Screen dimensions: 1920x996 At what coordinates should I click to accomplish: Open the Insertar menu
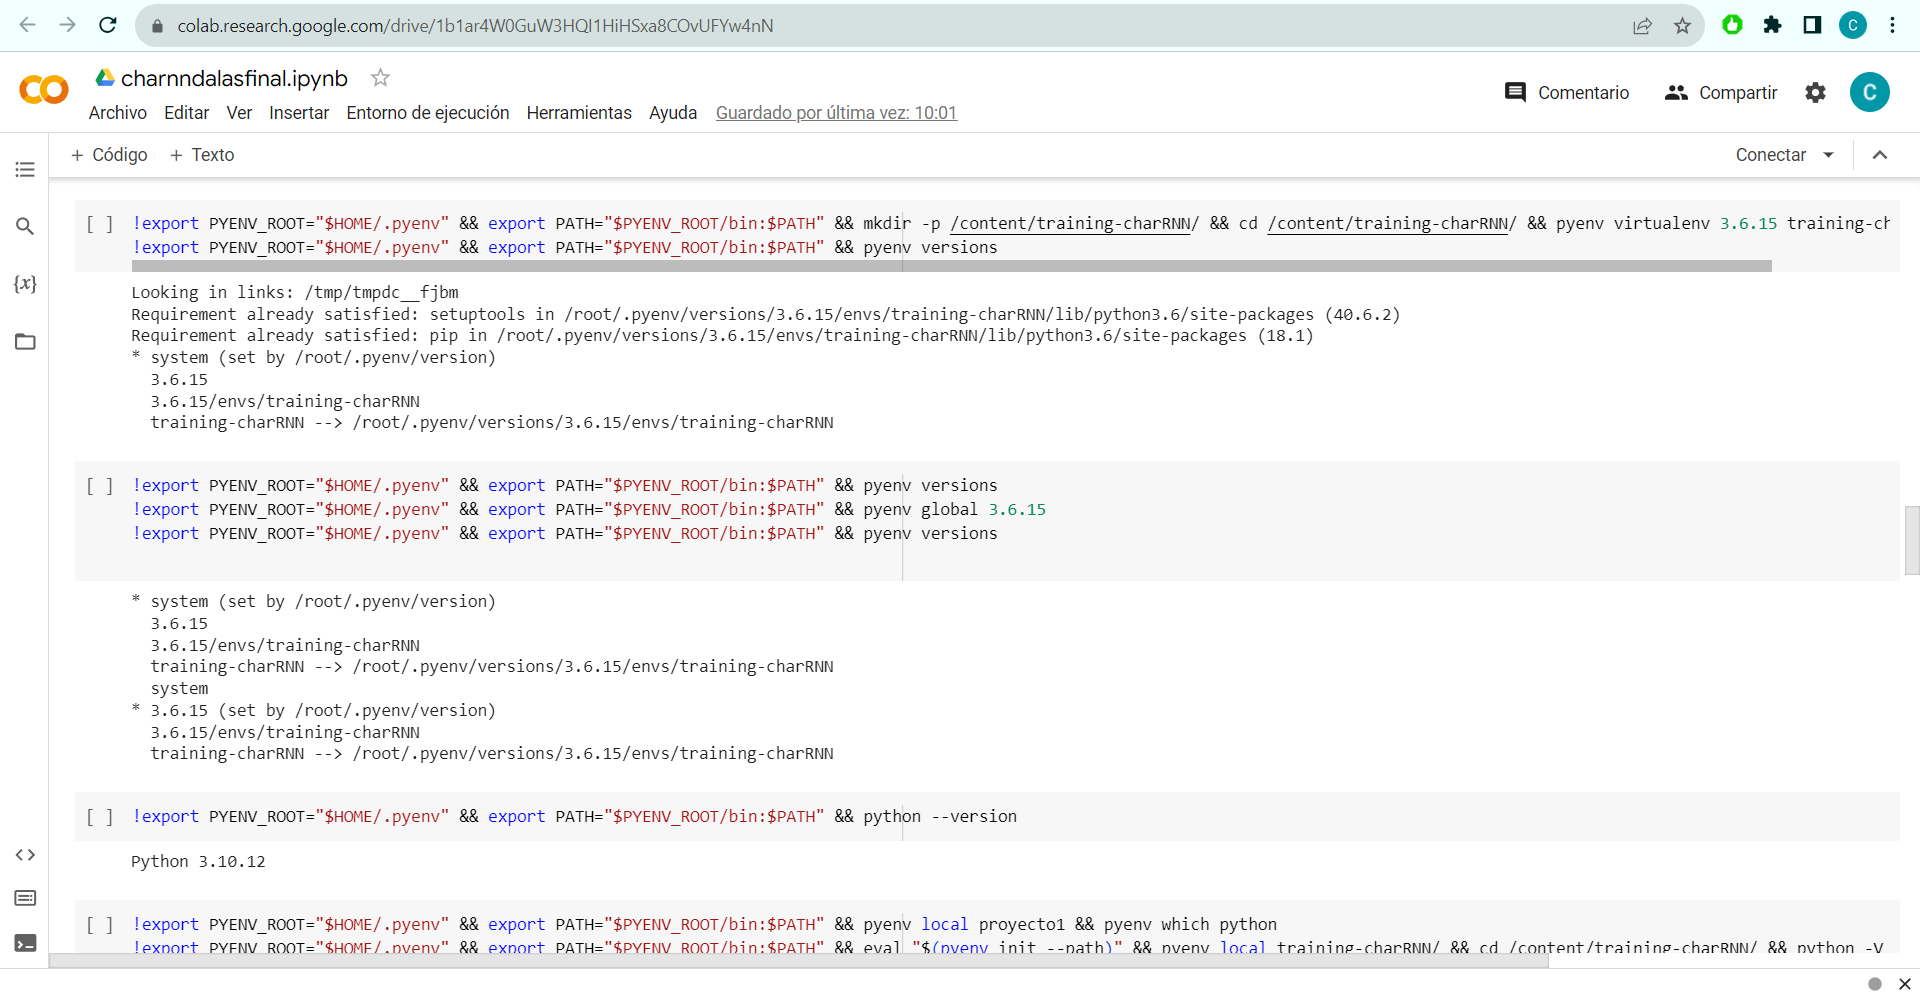tap(299, 113)
